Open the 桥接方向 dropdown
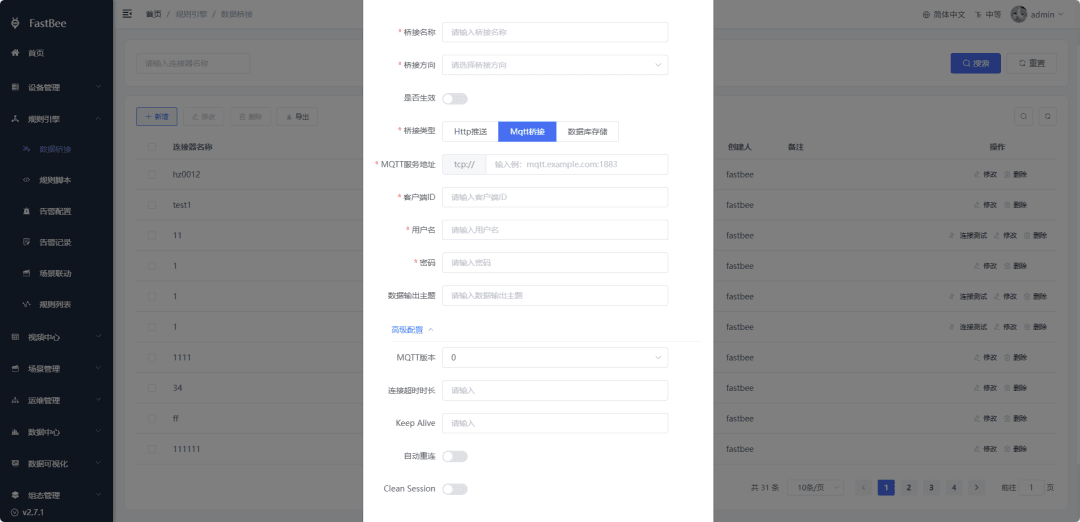 click(555, 65)
